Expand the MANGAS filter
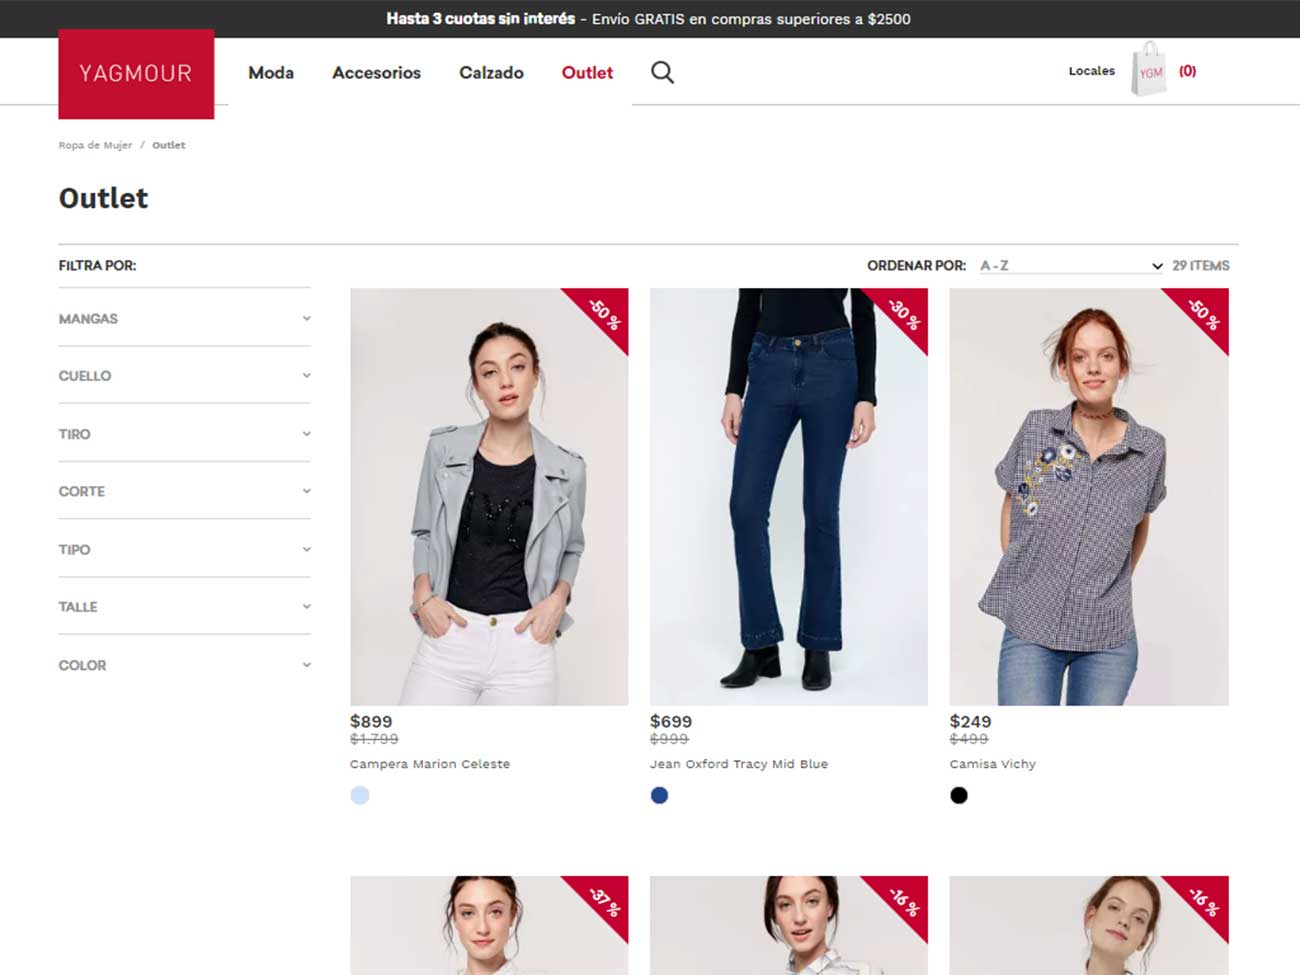The image size is (1300, 975). click(x=185, y=319)
